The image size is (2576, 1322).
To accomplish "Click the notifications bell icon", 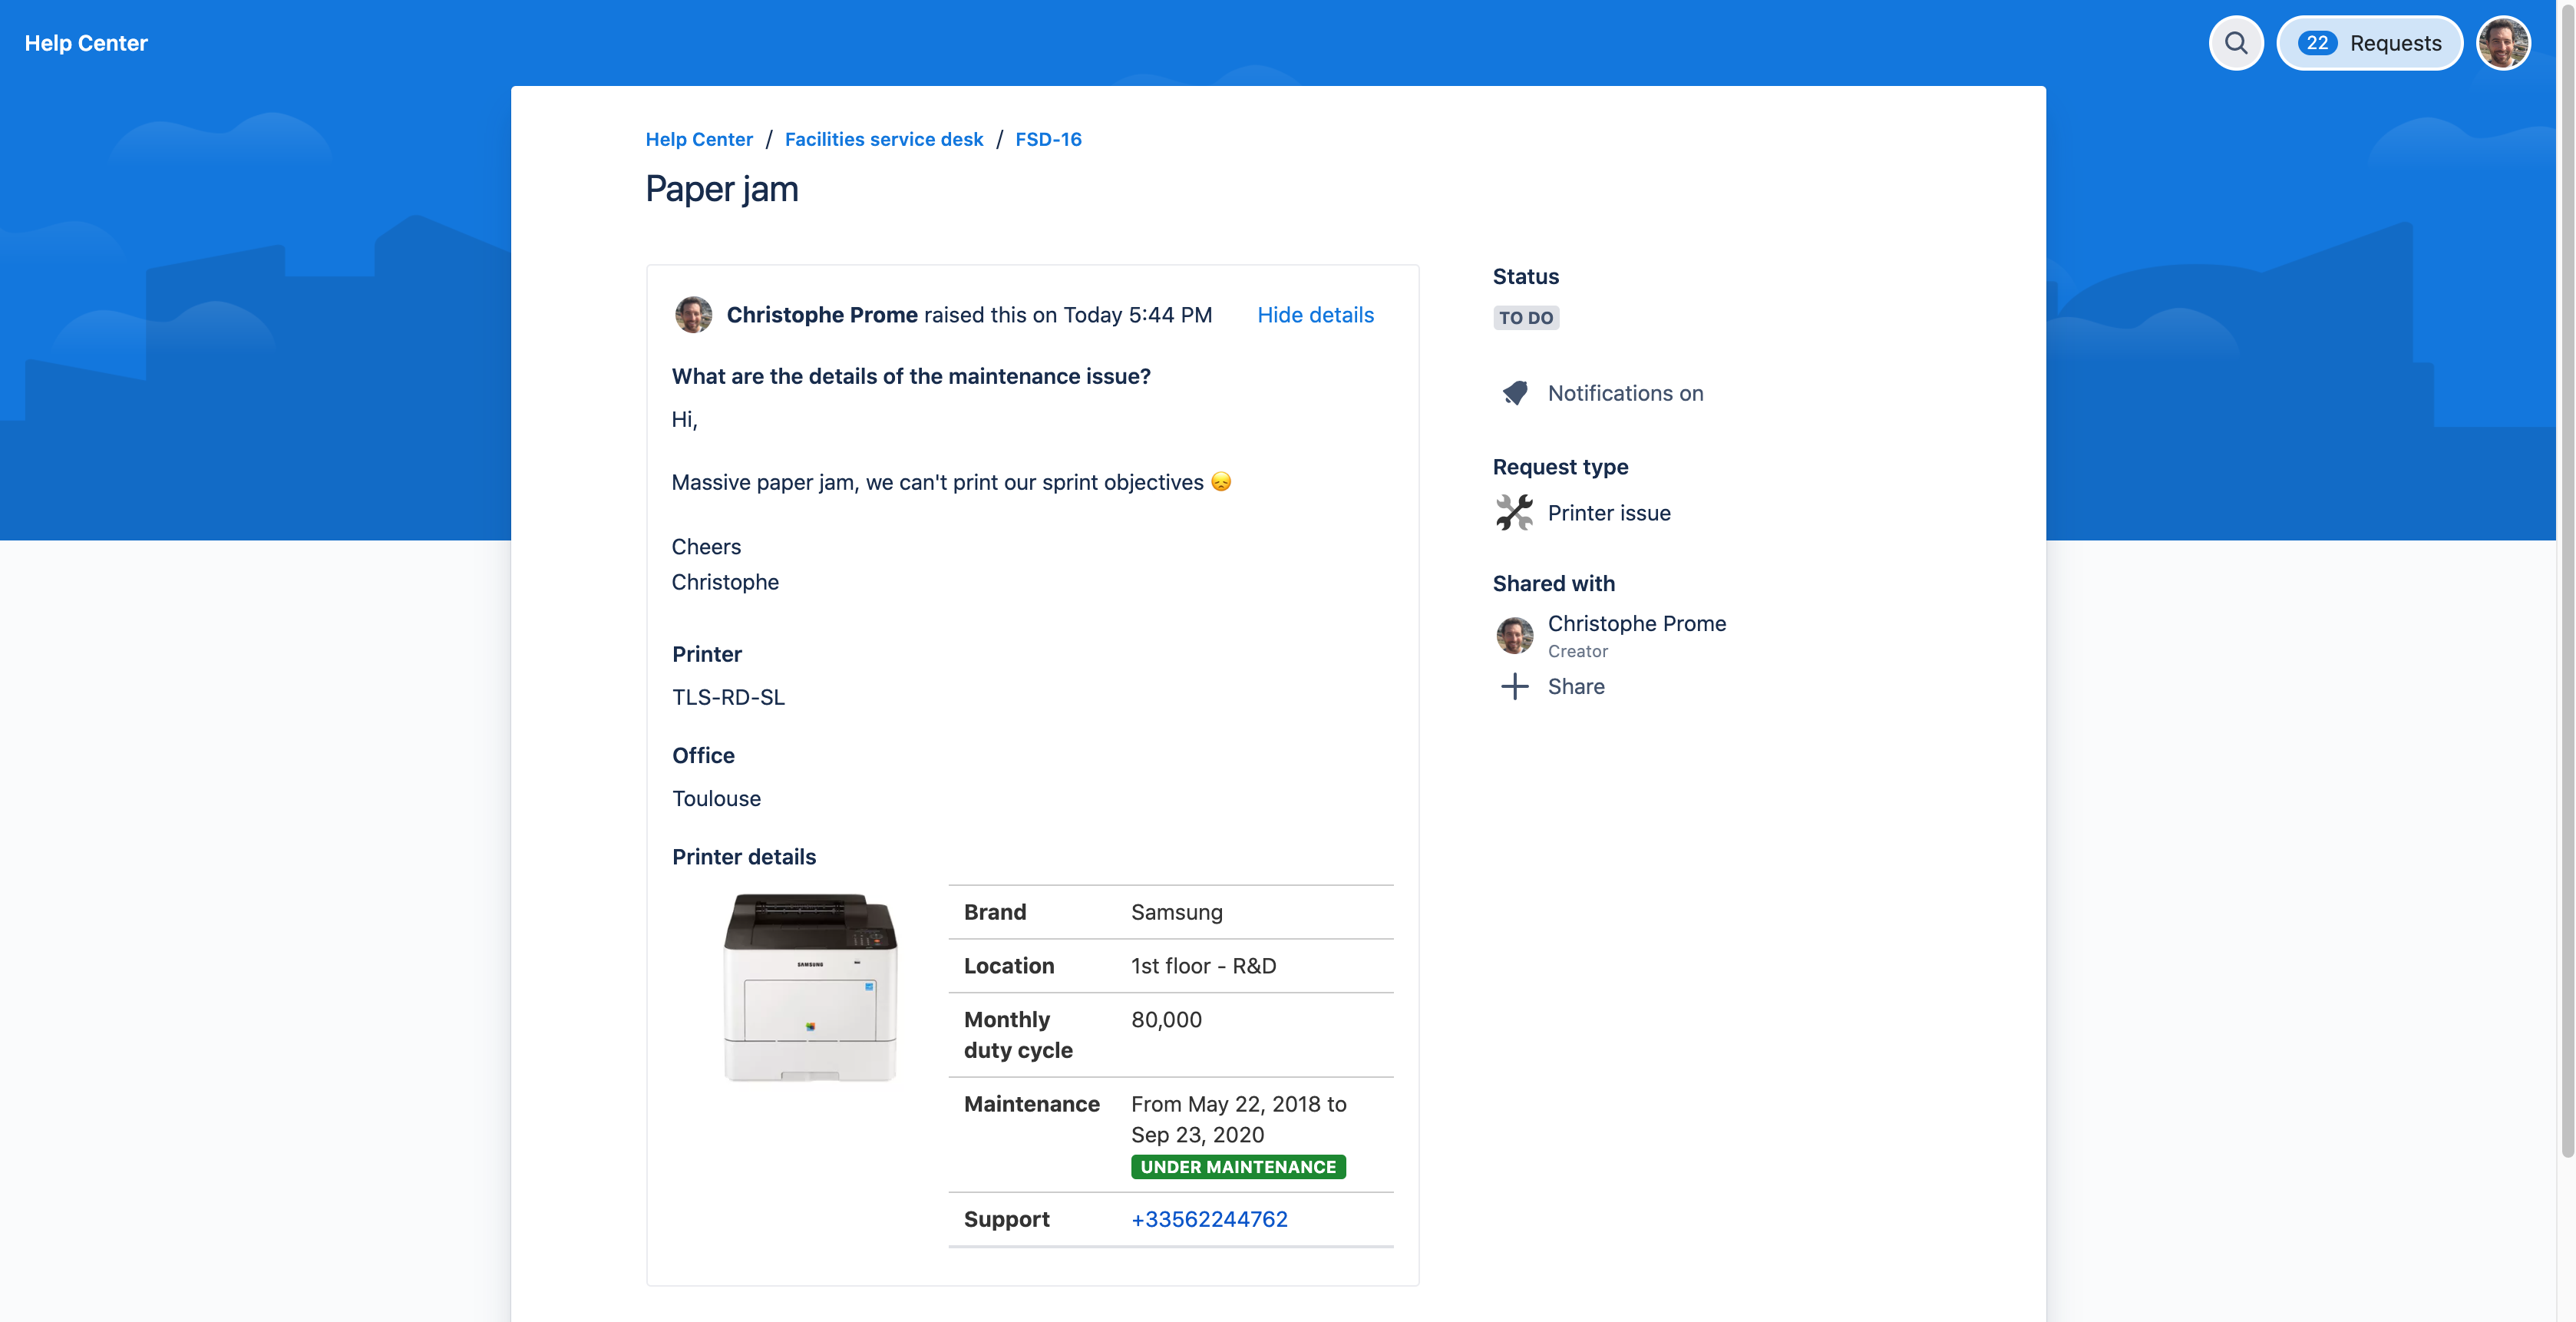I will [1515, 393].
